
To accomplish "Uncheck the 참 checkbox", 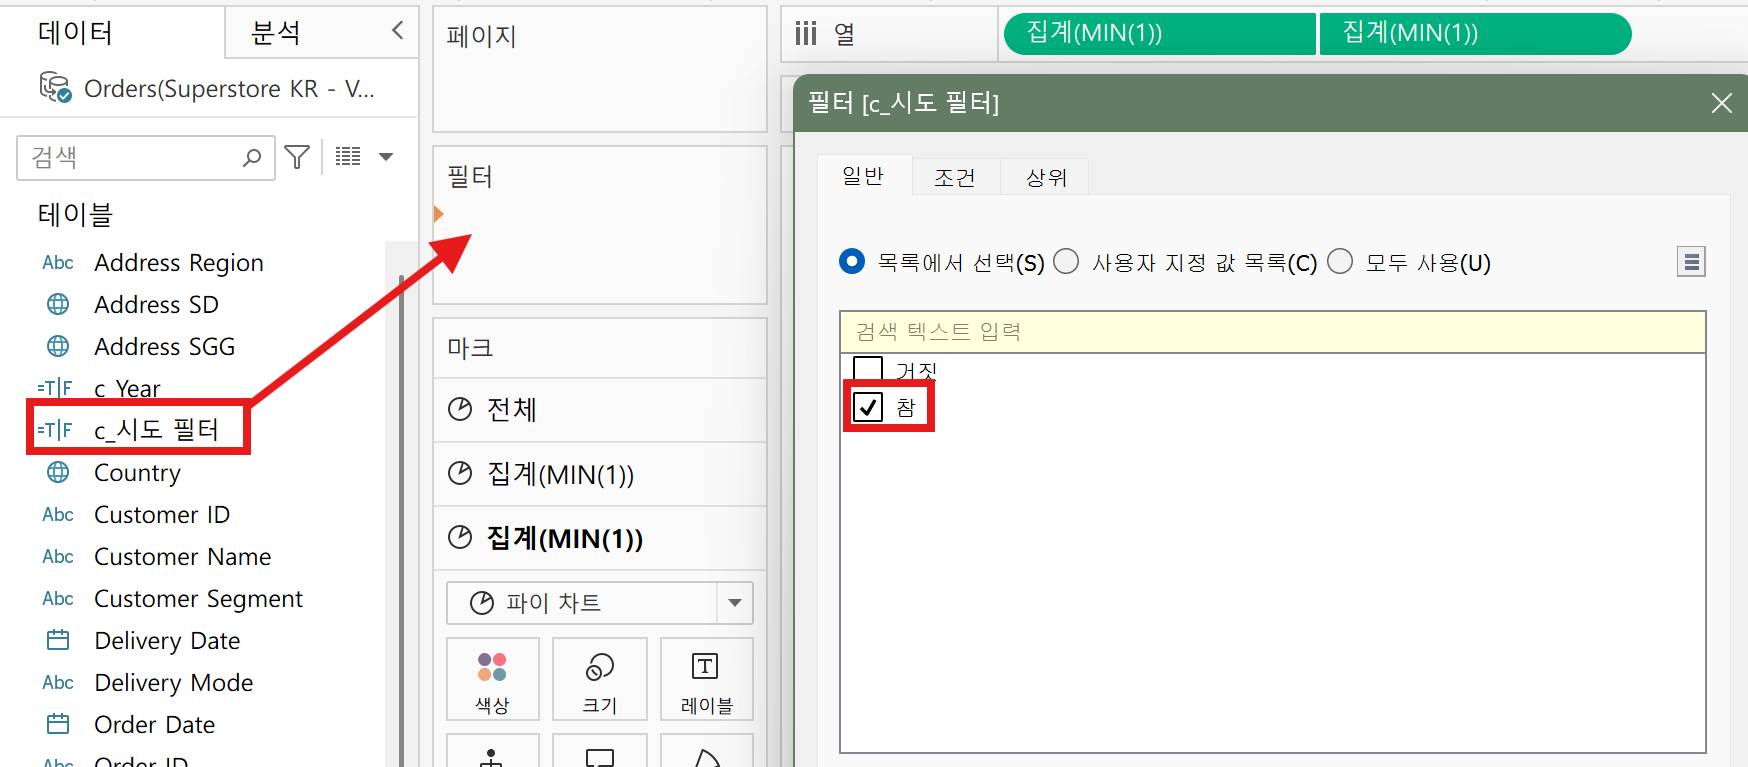I will pyautogui.click(x=868, y=407).
